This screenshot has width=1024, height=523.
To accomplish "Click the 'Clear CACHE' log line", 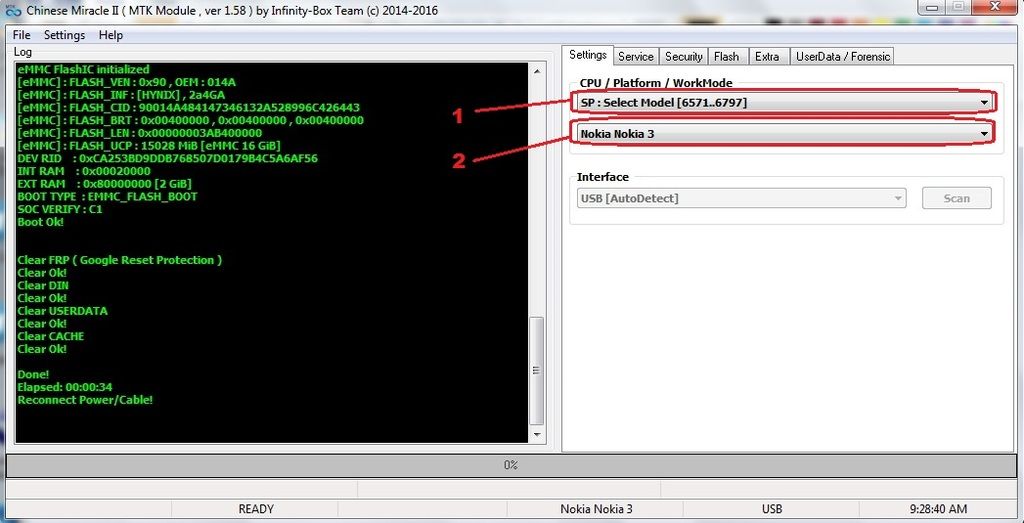I will point(51,336).
